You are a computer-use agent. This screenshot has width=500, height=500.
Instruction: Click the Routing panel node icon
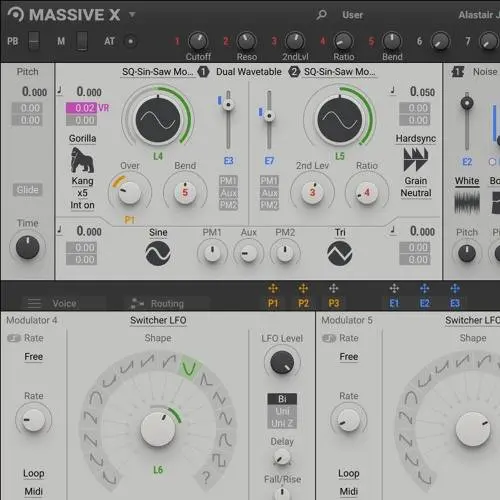pyautogui.click(x=137, y=303)
